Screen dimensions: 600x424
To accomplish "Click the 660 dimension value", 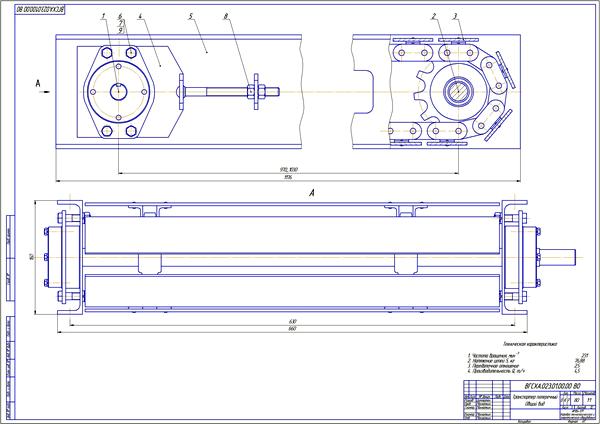I will (x=292, y=329).
